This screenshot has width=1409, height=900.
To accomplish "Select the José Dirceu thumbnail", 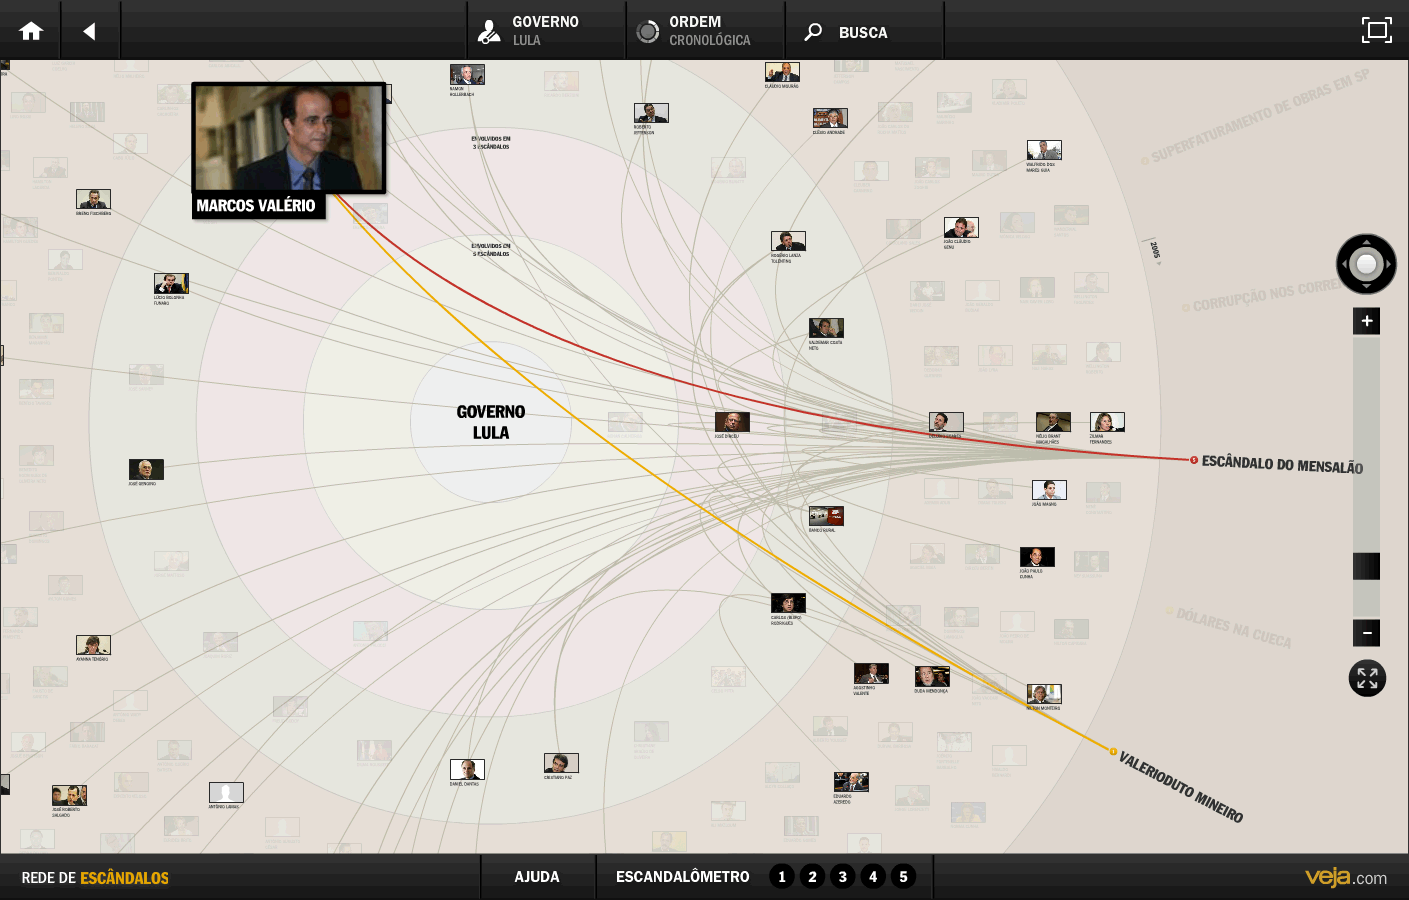I will [732, 422].
